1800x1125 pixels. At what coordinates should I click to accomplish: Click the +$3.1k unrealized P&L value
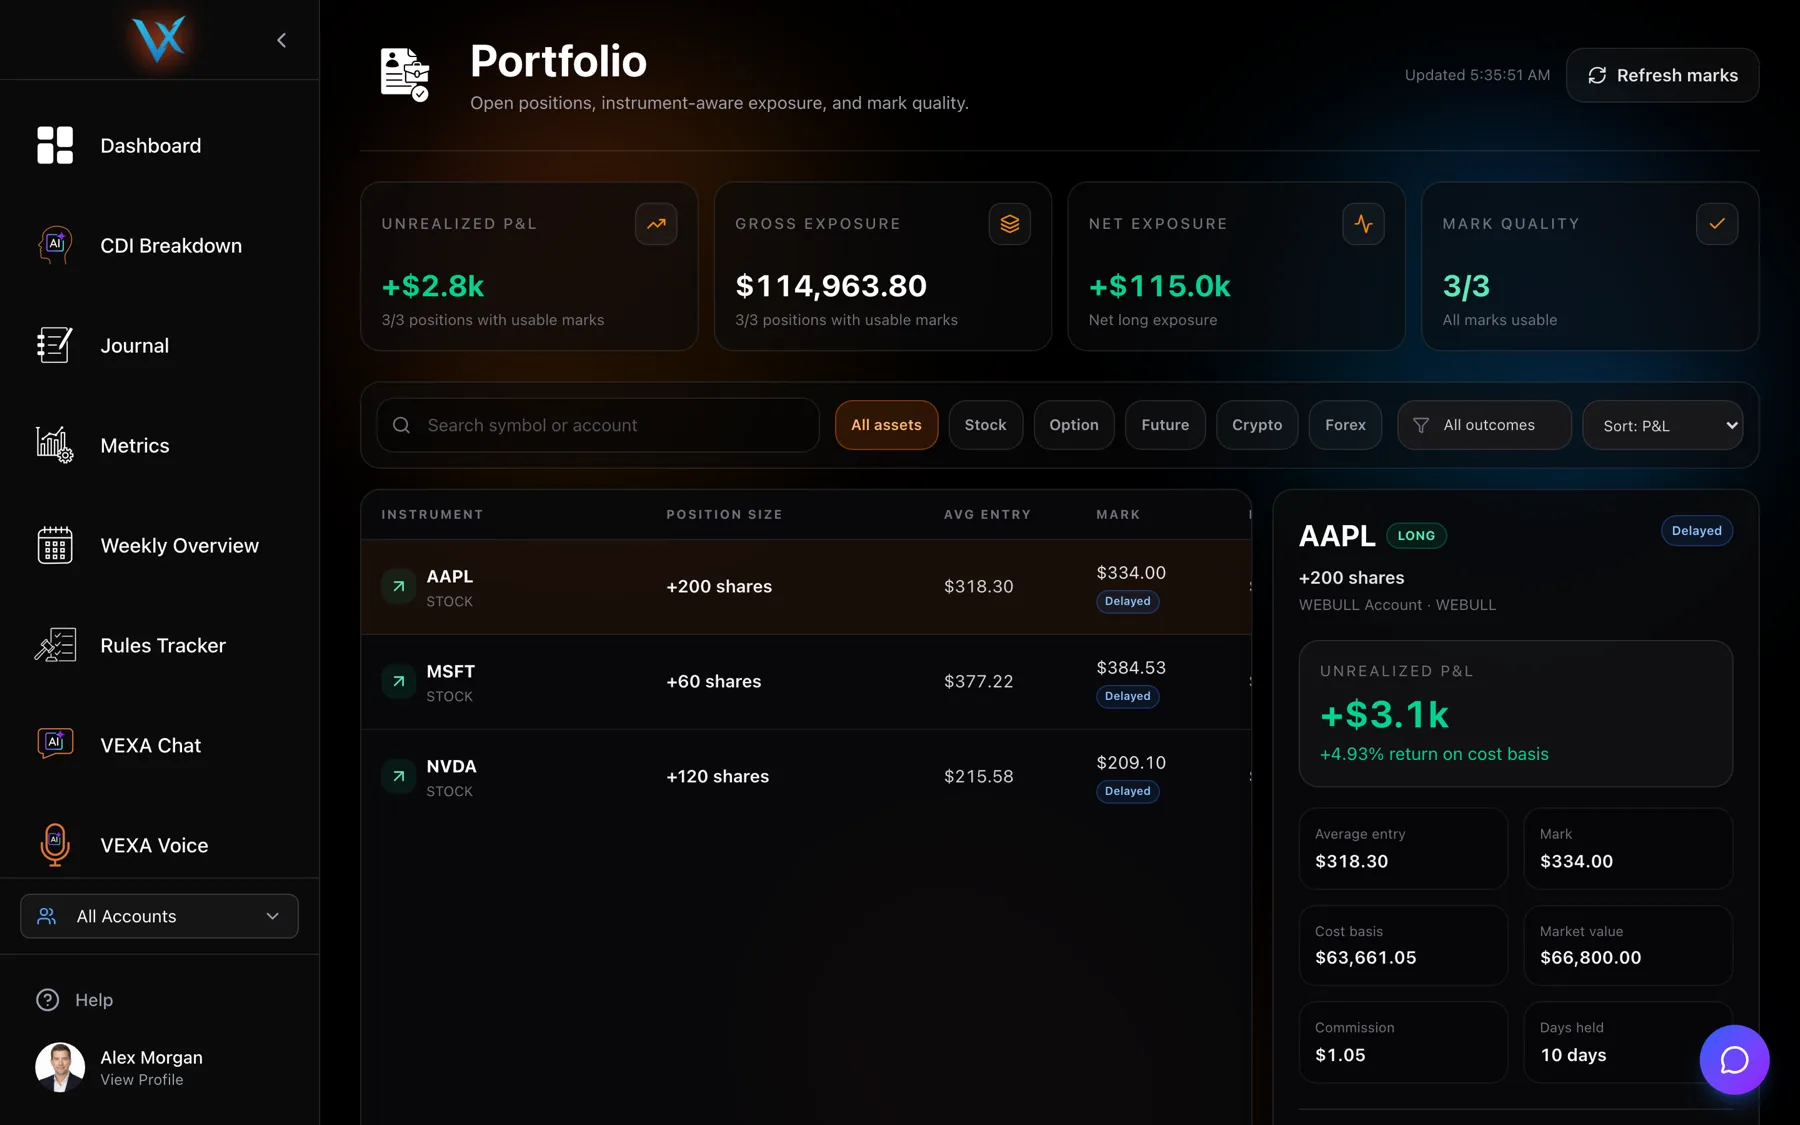coord(1384,715)
